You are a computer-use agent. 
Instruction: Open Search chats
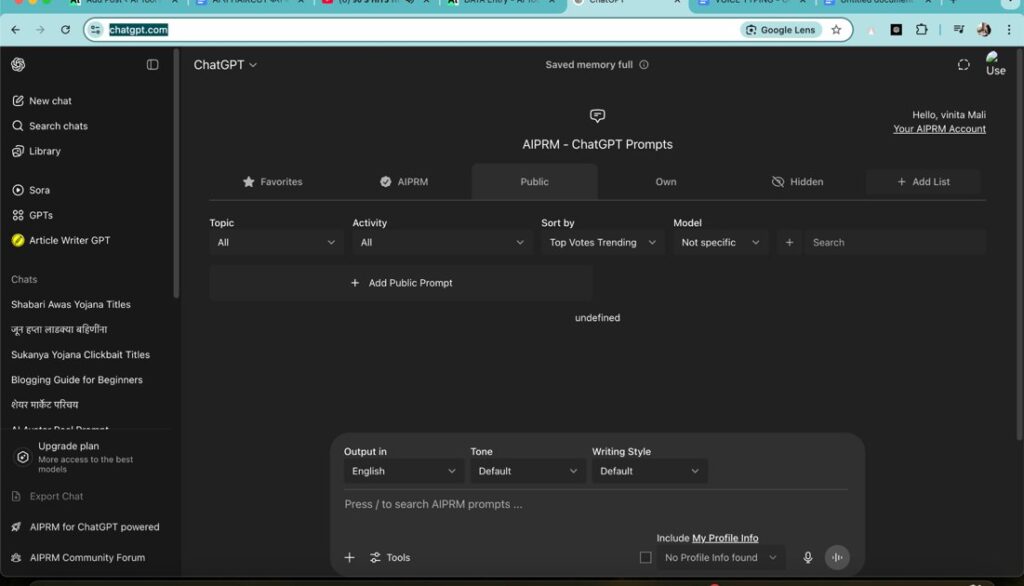pos(50,125)
